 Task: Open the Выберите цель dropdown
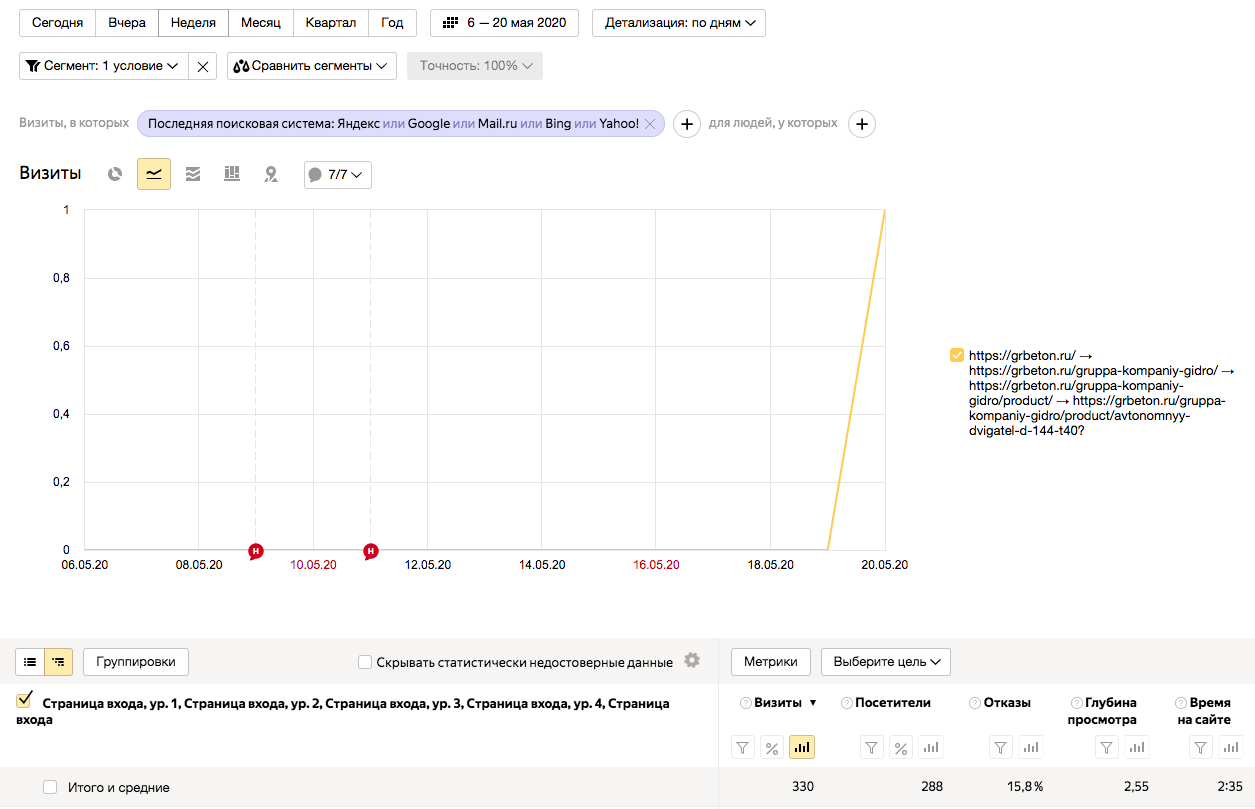(x=885, y=661)
